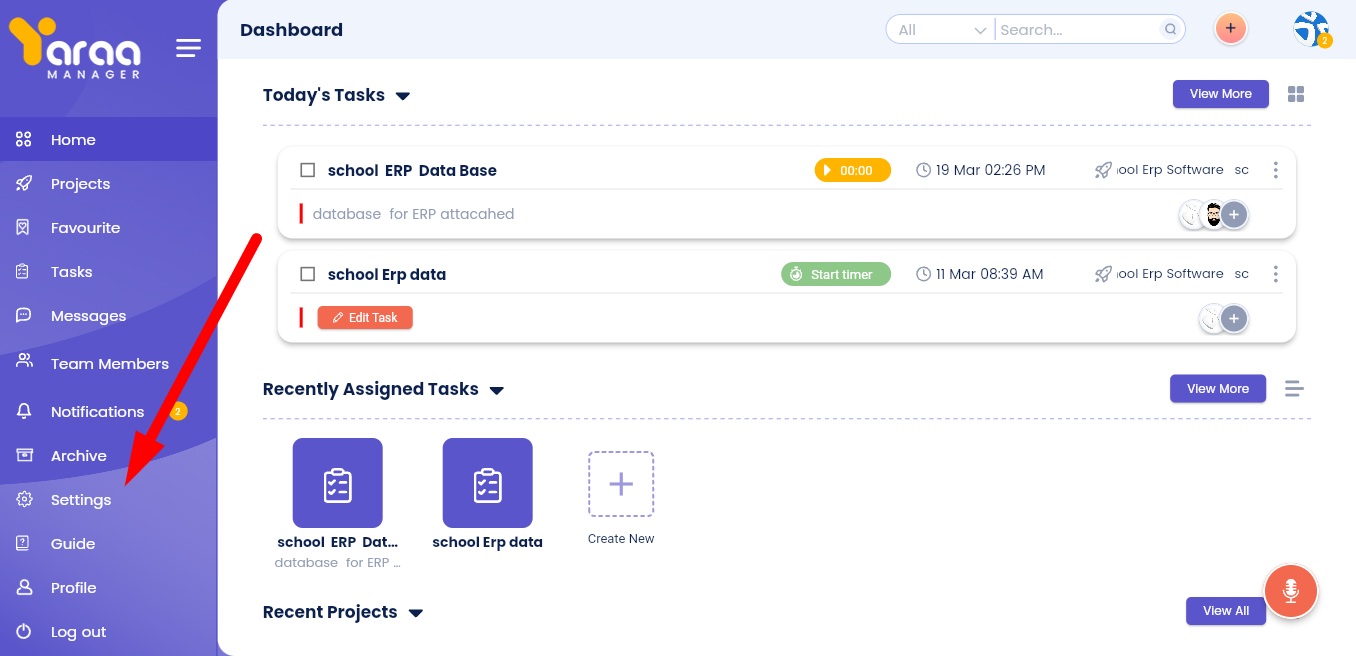Open three-dot menu for school ERP Data Base
This screenshot has height=656, width=1356.
[x=1275, y=170]
